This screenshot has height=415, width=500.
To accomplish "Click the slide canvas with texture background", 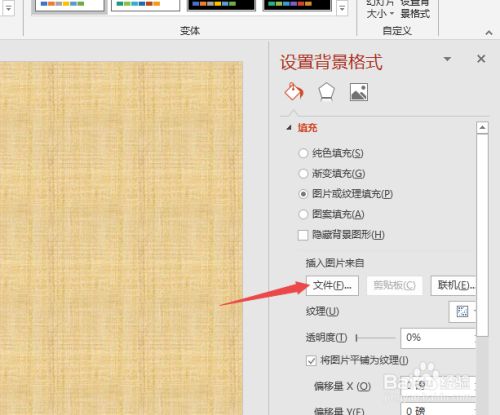I will coord(121,238).
